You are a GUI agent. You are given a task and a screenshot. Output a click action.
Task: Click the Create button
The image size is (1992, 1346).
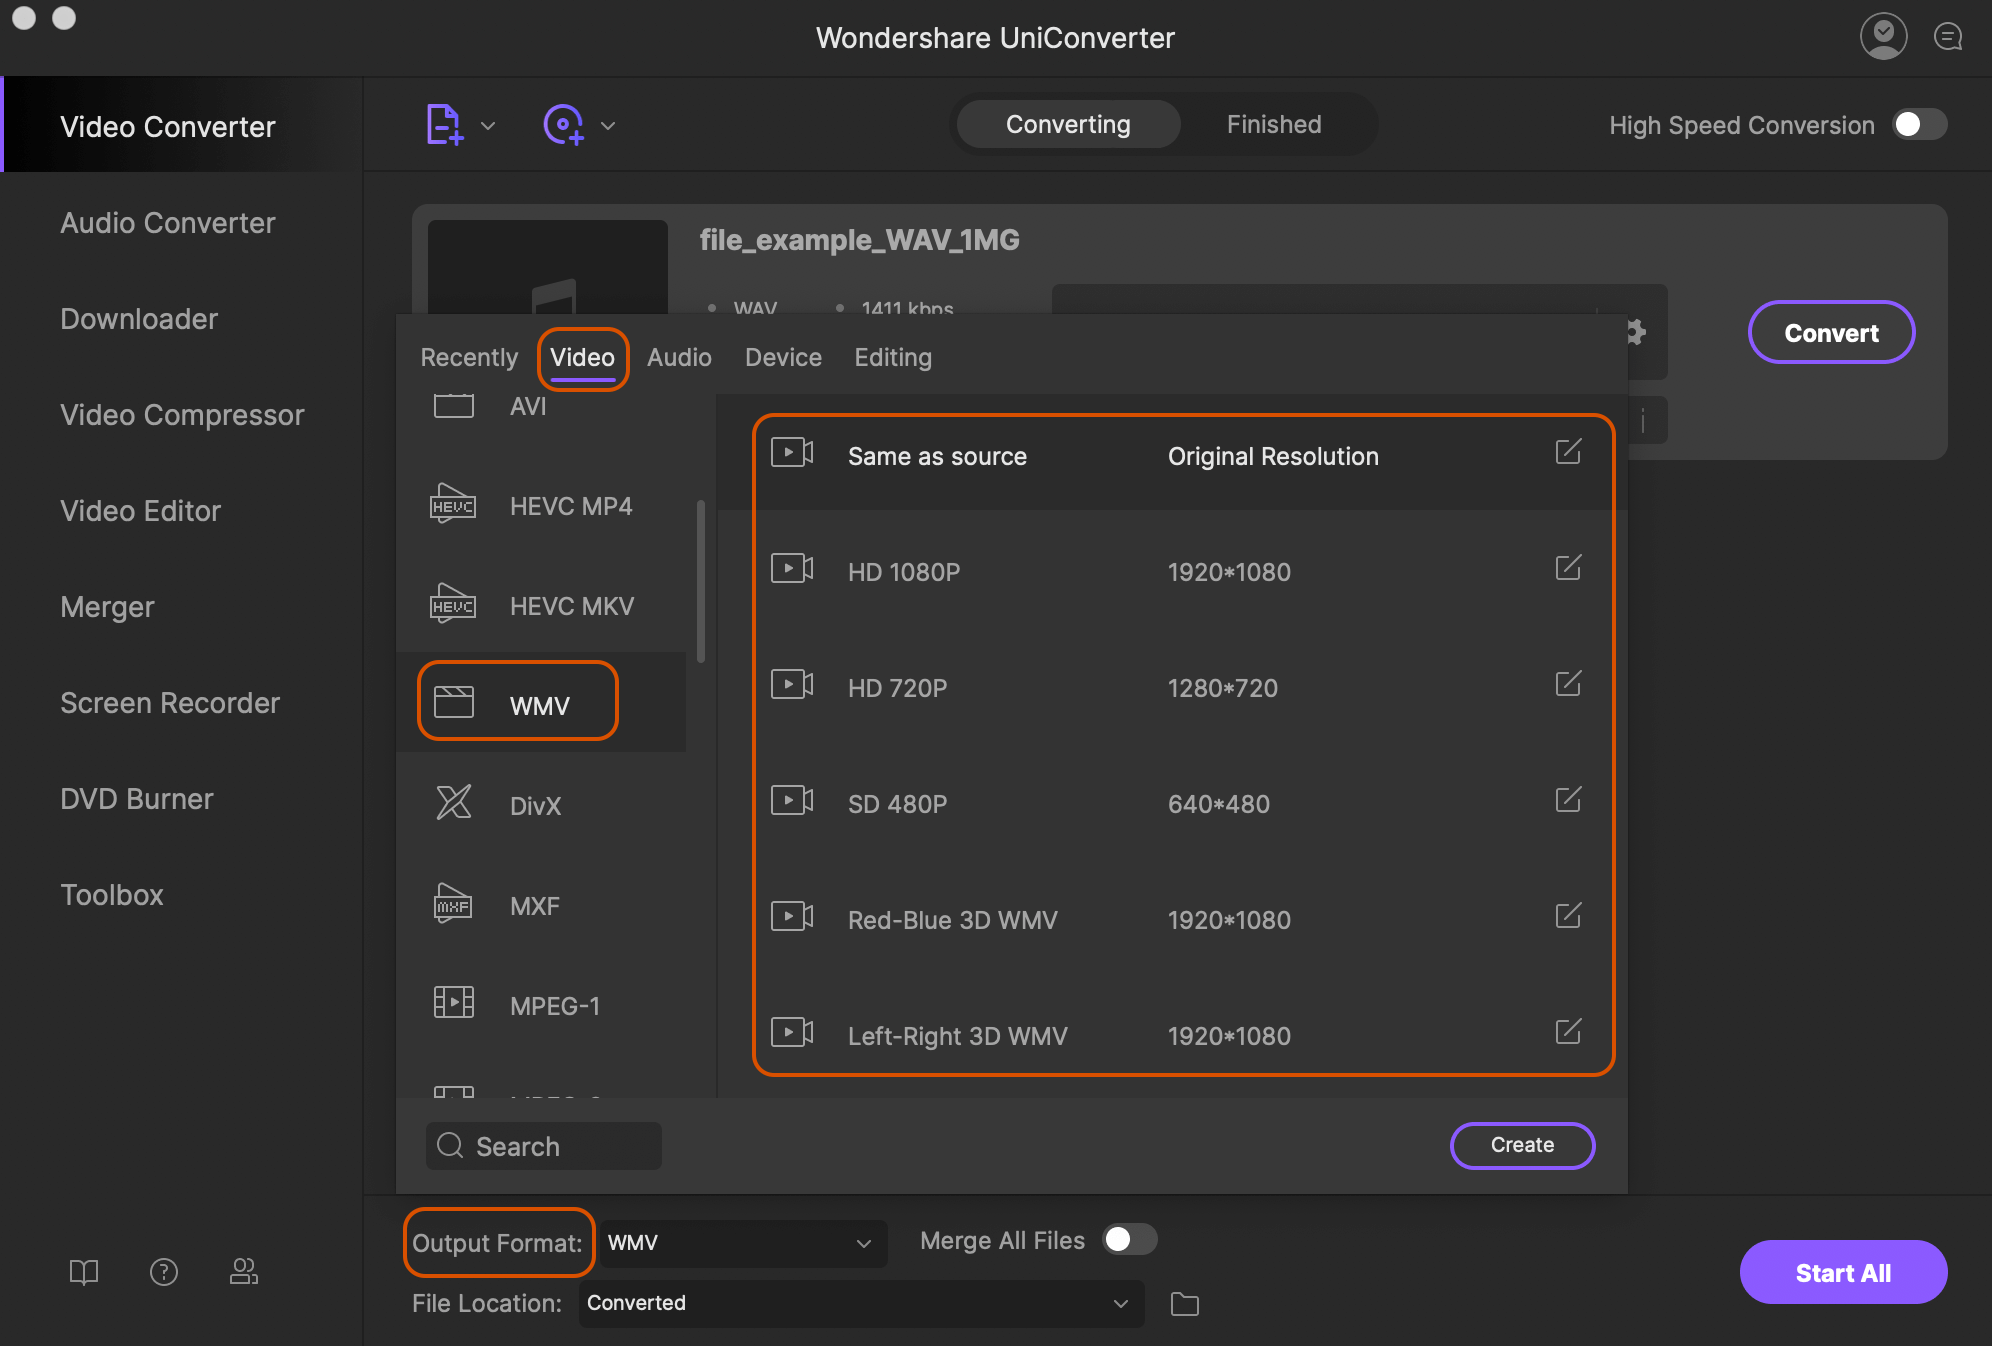(x=1522, y=1145)
